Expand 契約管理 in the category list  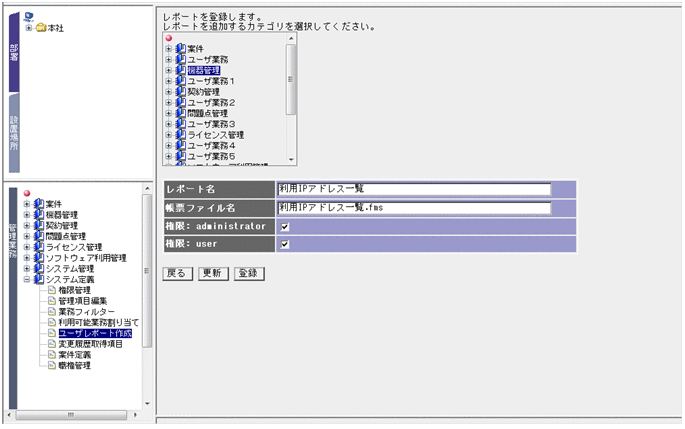[x=169, y=92]
